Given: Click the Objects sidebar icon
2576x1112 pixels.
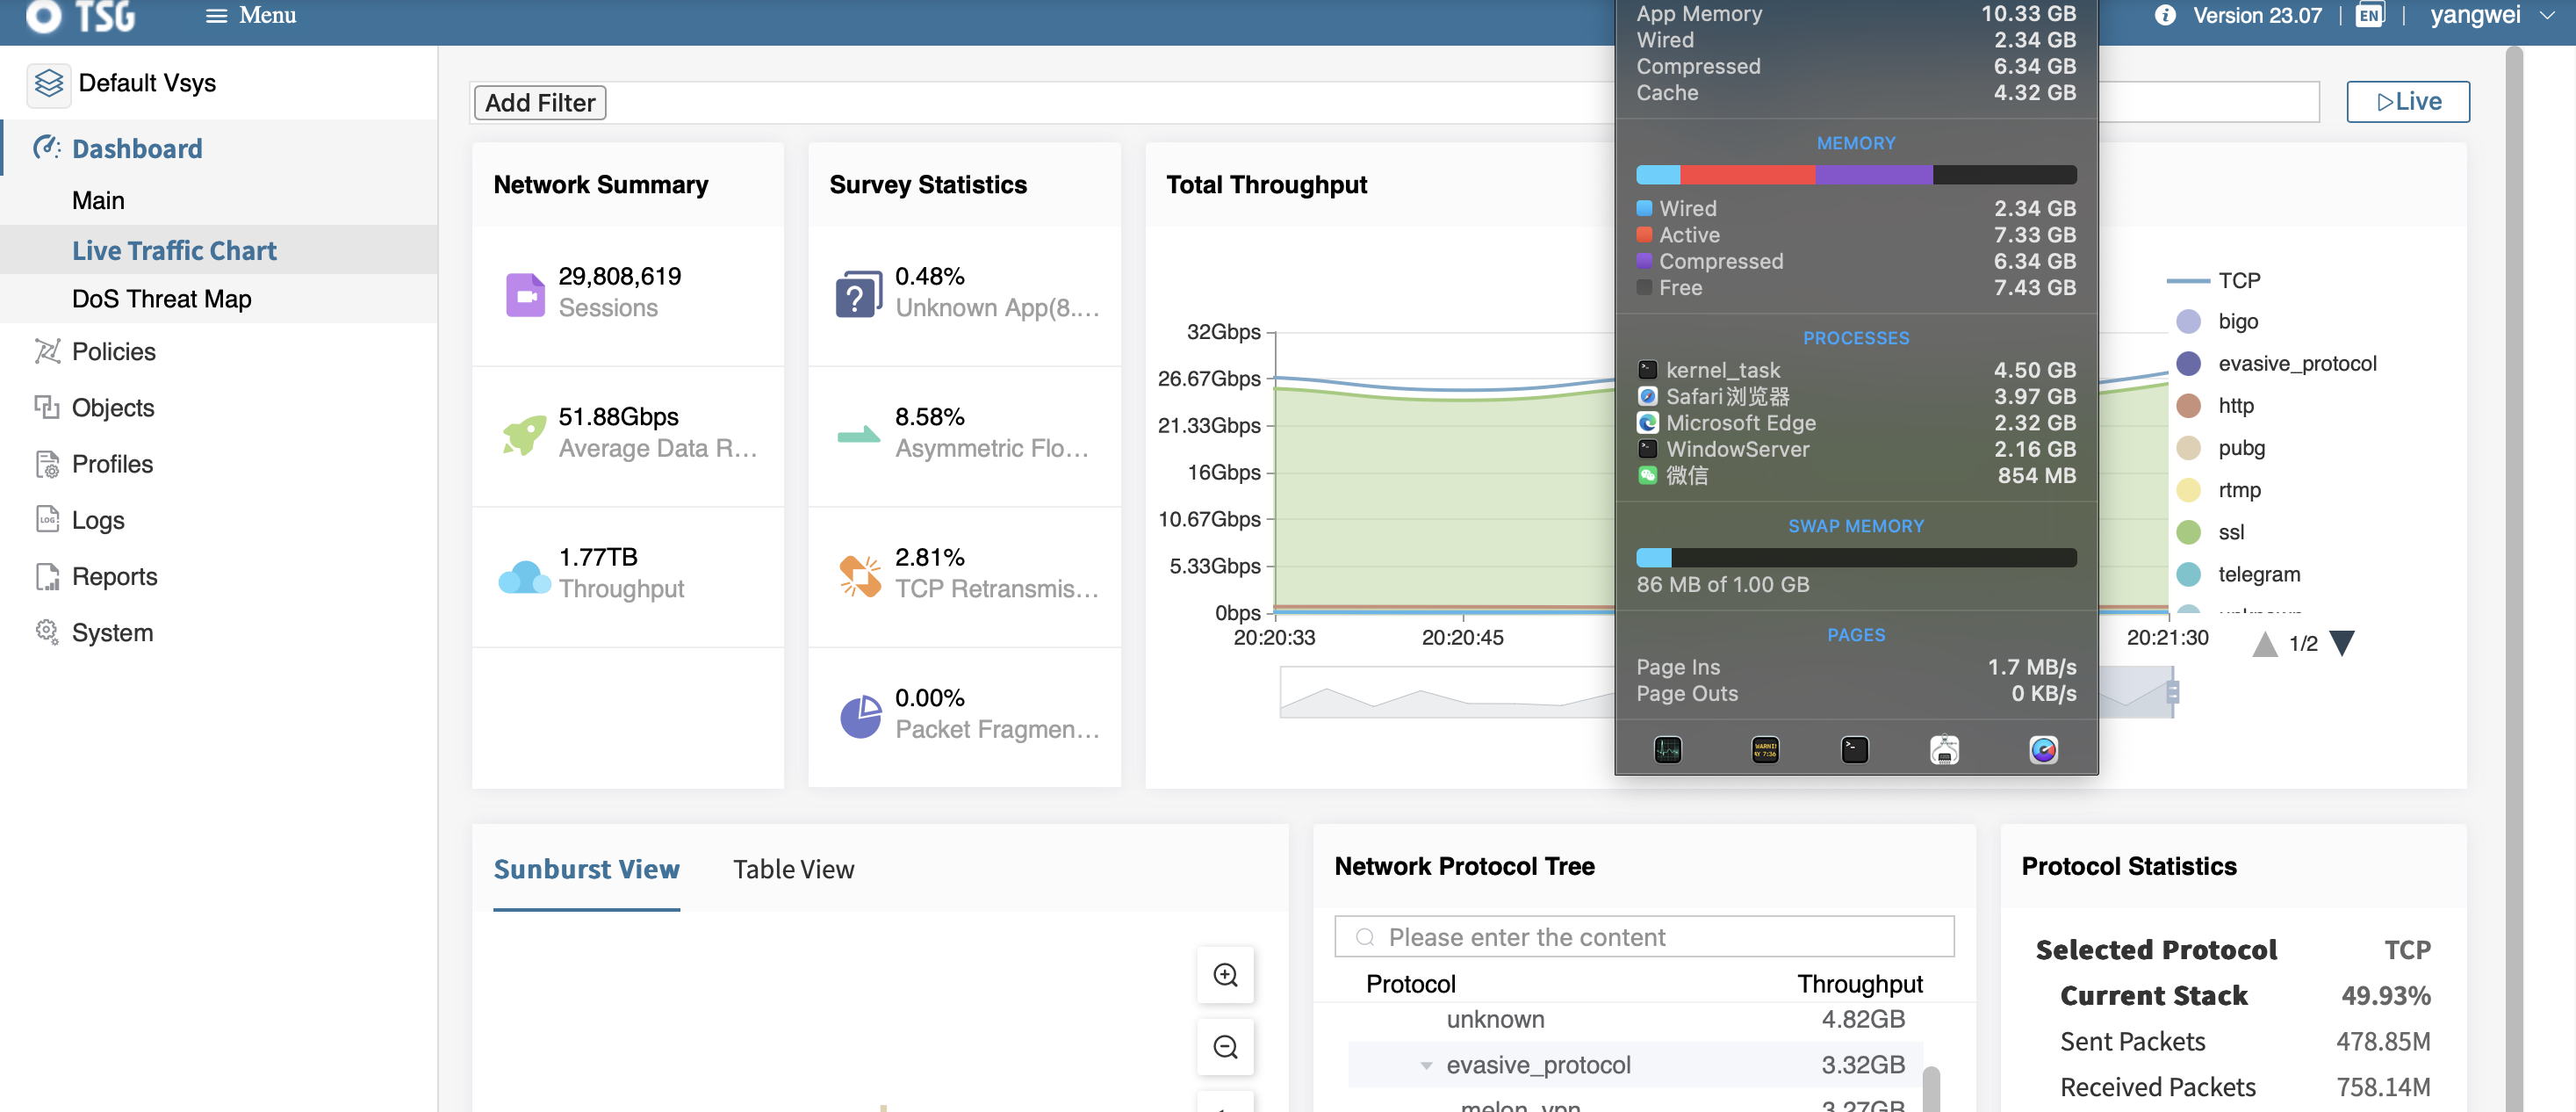Looking at the screenshot, I should tap(47, 407).
